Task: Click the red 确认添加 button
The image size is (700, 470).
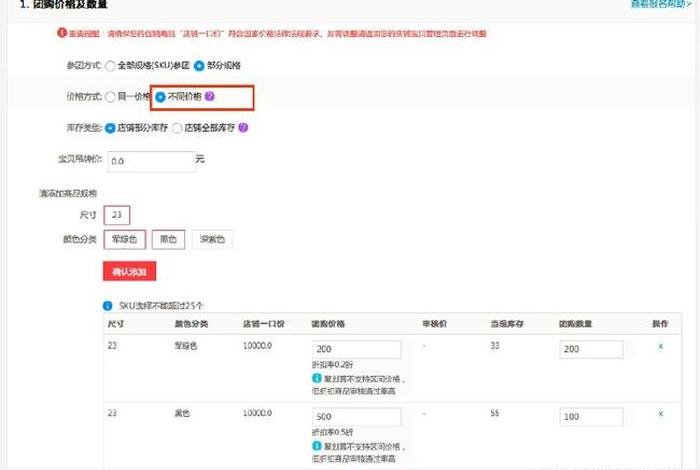Action: click(x=129, y=271)
